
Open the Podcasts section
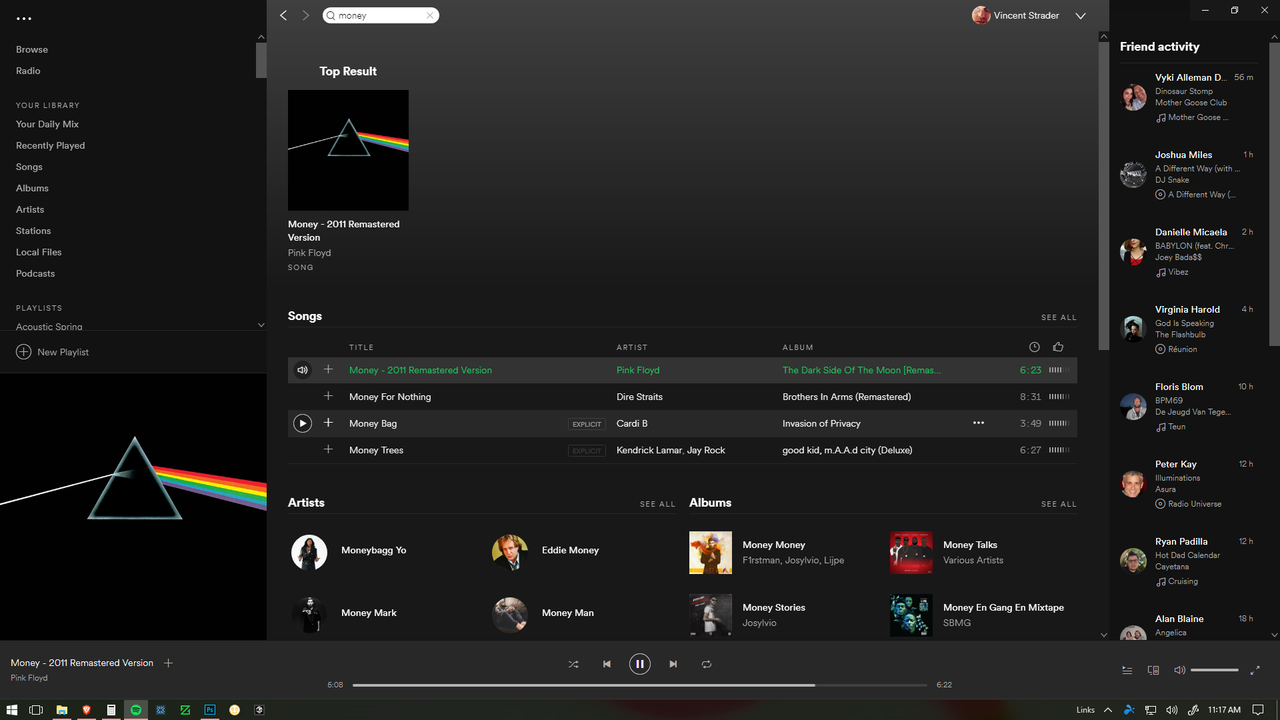point(35,273)
